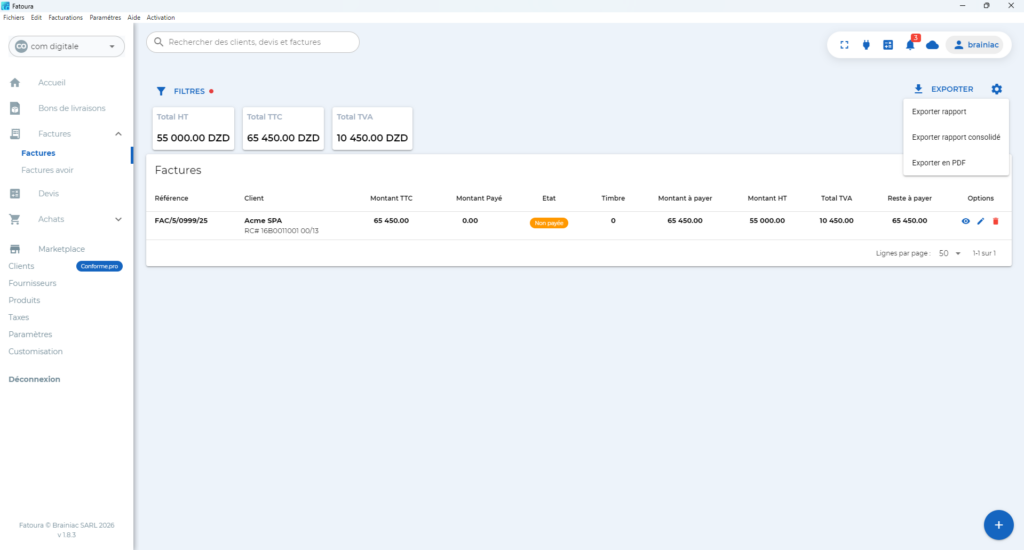Click the Montant TTC column header
Screen dimensions: 1024x550
click(391, 199)
